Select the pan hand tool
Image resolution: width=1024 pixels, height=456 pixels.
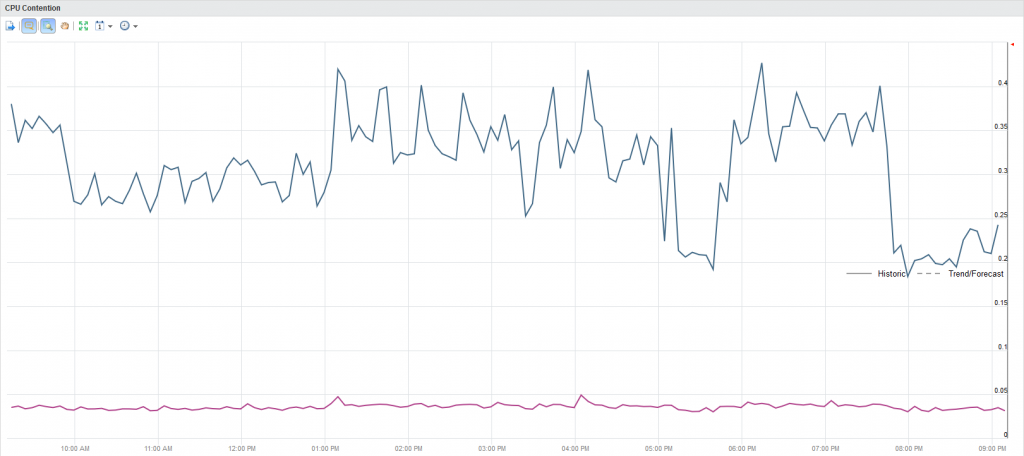tap(65, 26)
